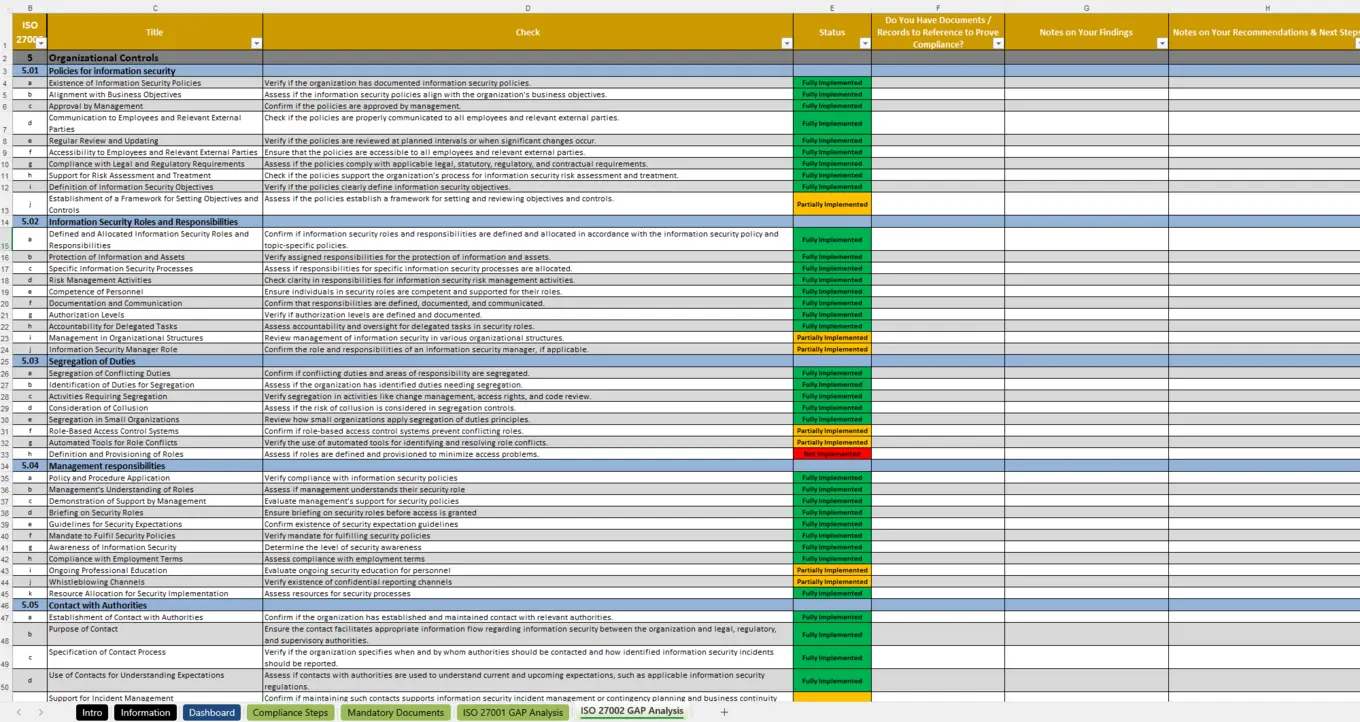Screen dimensions: 1360x722
Task: Open the Title column filter
Action: click(256, 44)
